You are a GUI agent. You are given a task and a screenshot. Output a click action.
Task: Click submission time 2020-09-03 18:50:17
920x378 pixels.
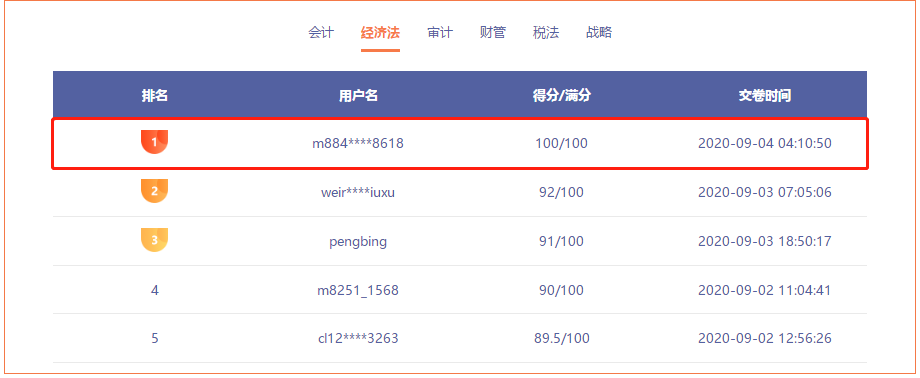pos(765,241)
